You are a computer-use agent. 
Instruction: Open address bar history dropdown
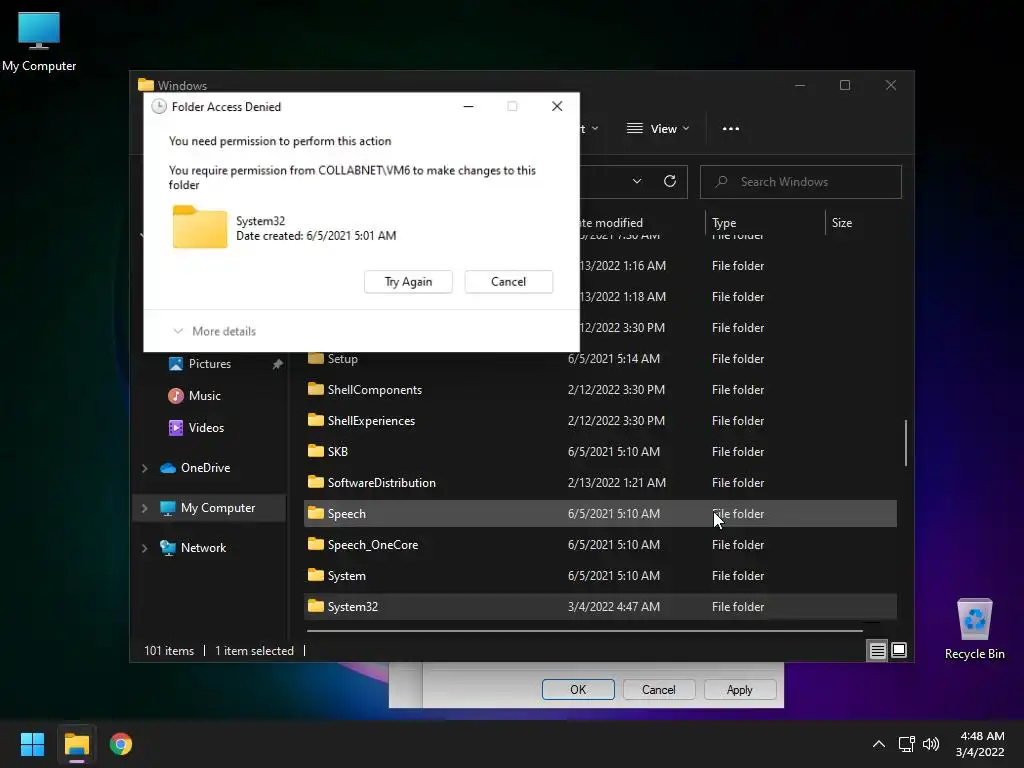click(x=637, y=182)
